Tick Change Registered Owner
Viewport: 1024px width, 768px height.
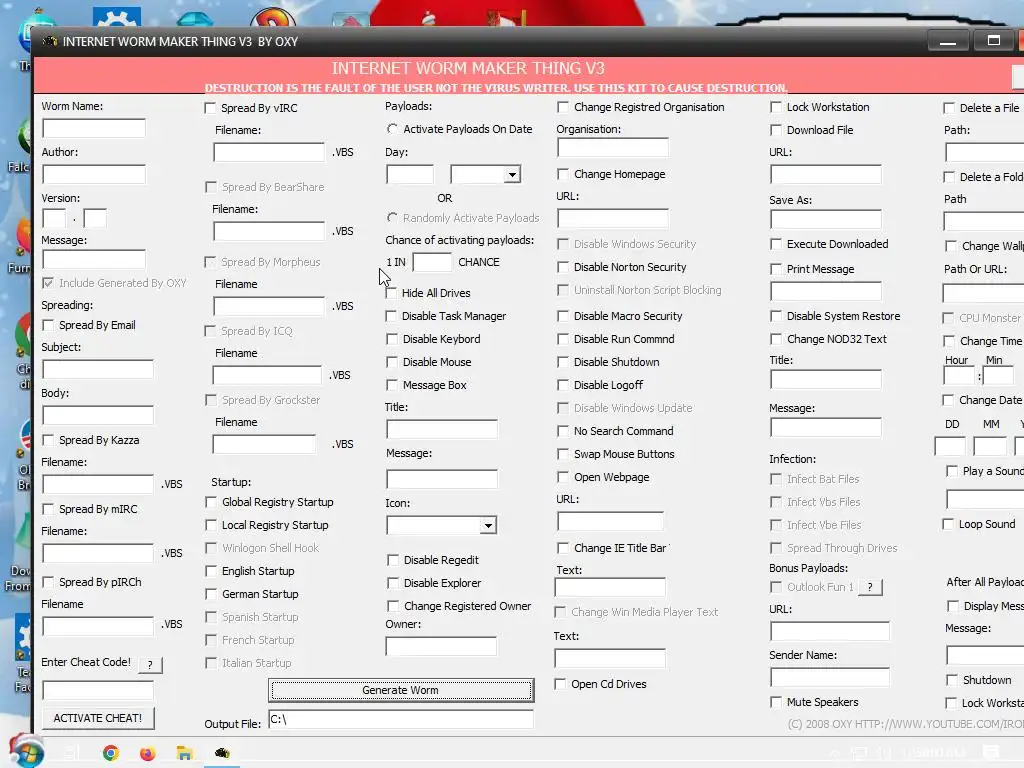coord(392,606)
